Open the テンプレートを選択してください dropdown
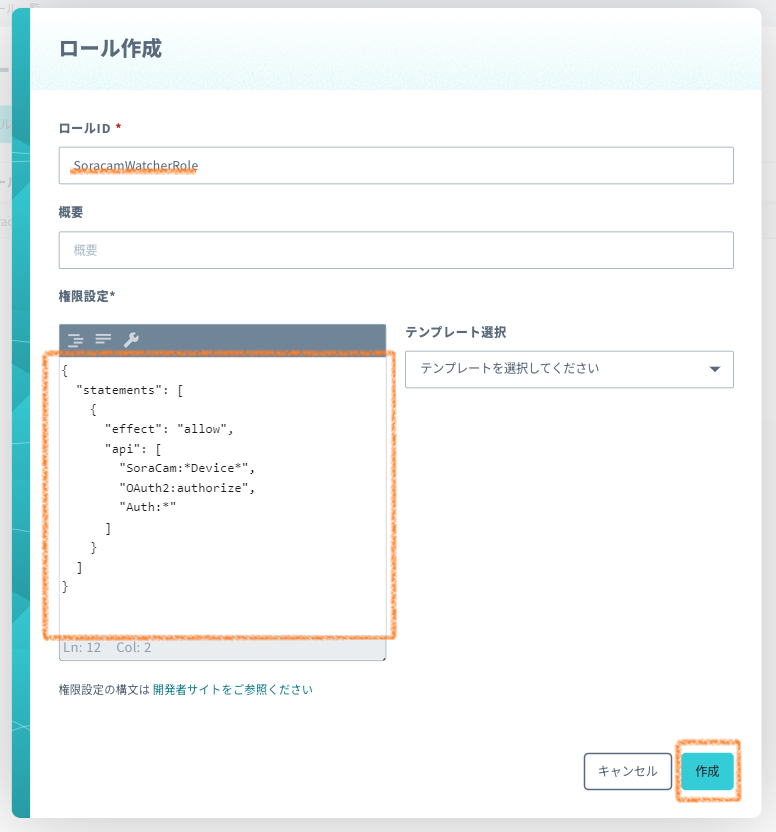776x832 pixels. (569, 369)
